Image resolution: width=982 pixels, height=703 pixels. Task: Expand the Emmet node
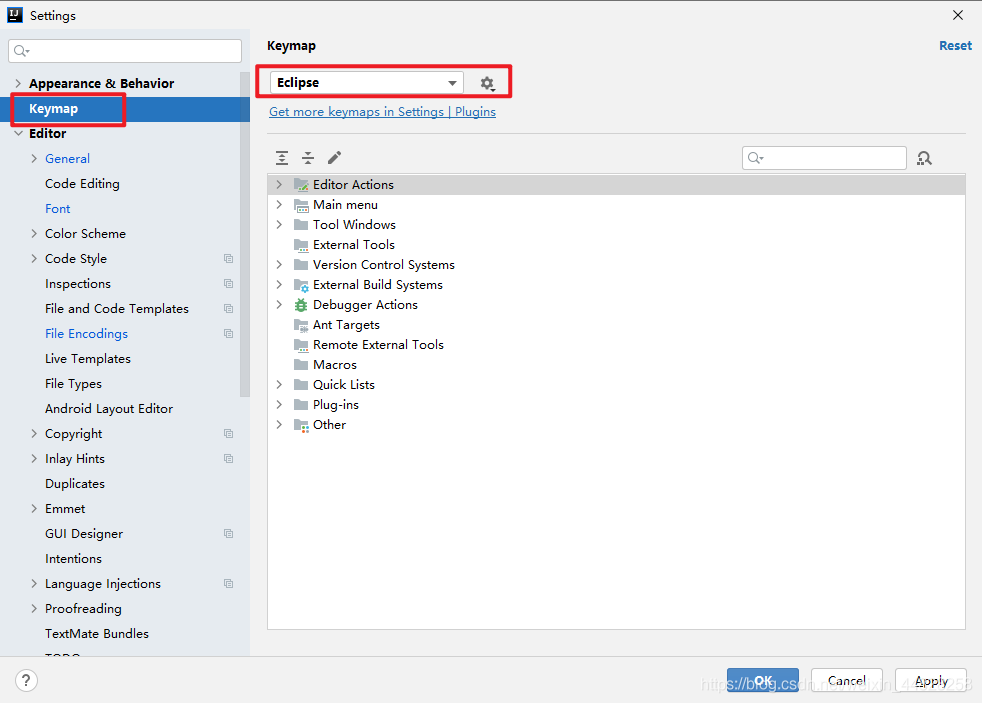pos(34,509)
